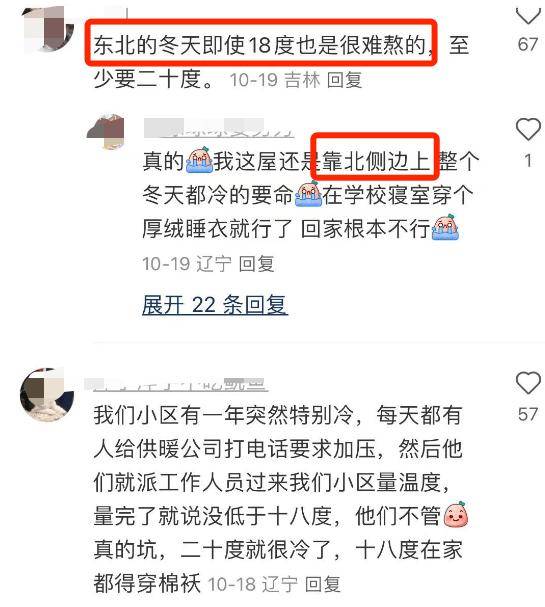Open the third commenter's round avatar

[47, 395]
